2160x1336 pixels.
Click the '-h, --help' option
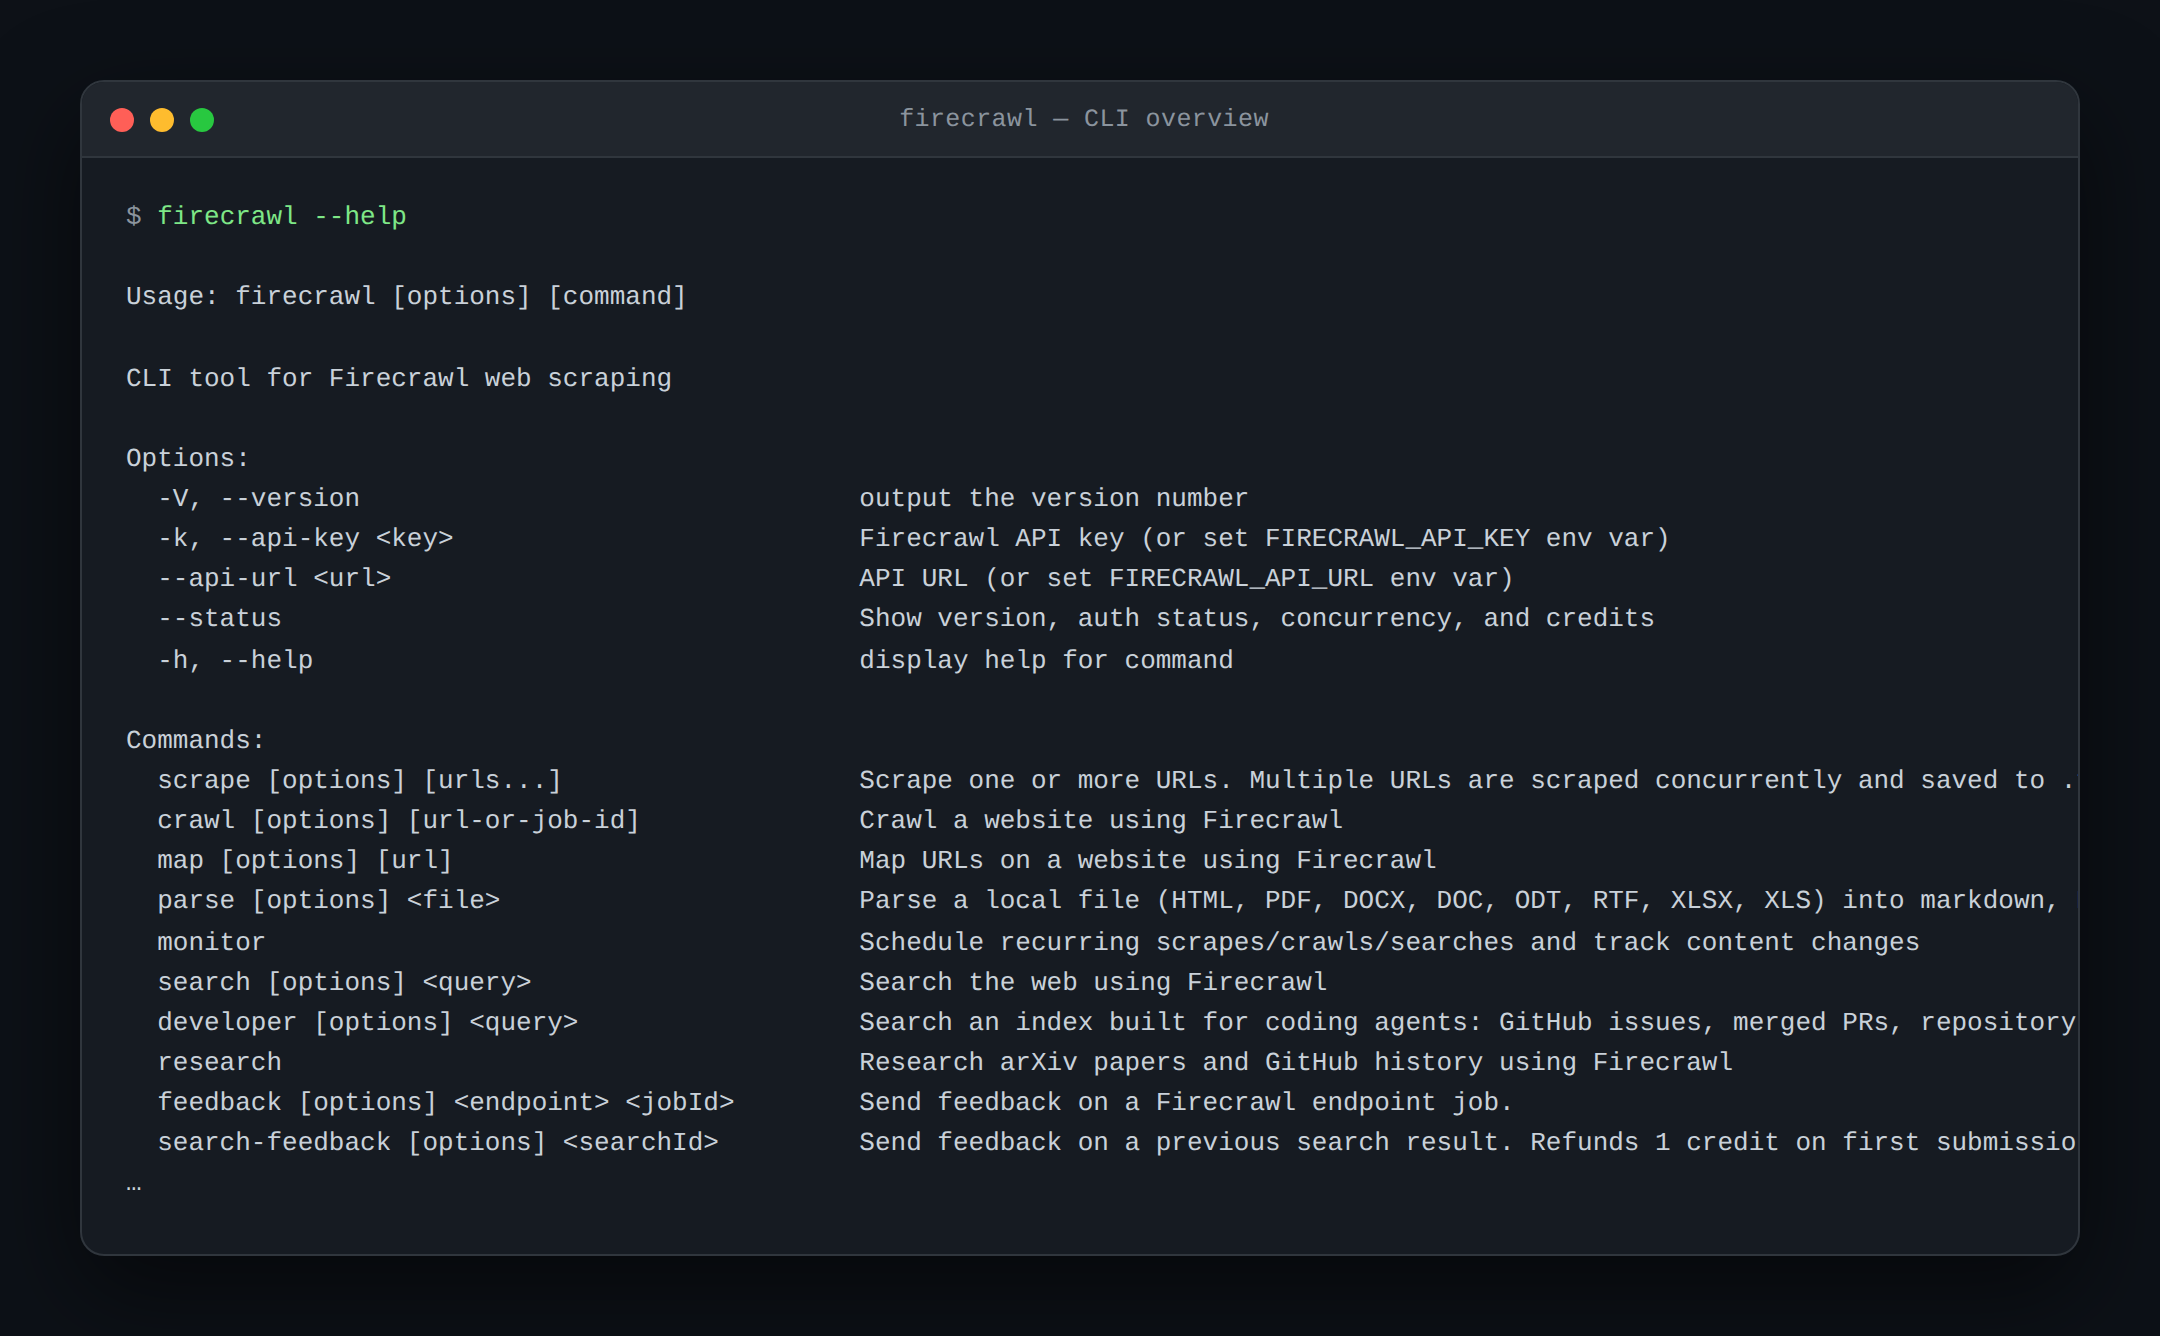(x=235, y=660)
